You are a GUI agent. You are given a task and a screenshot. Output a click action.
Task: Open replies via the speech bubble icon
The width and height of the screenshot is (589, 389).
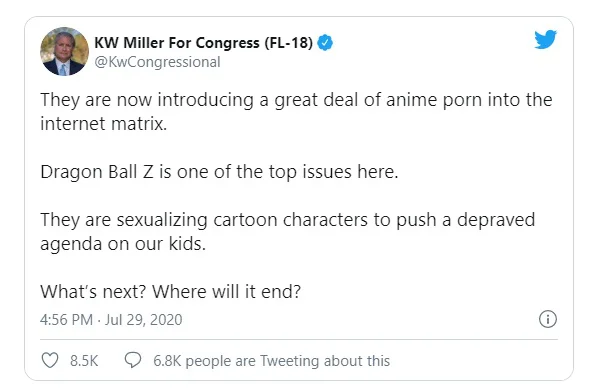[133, 360]
